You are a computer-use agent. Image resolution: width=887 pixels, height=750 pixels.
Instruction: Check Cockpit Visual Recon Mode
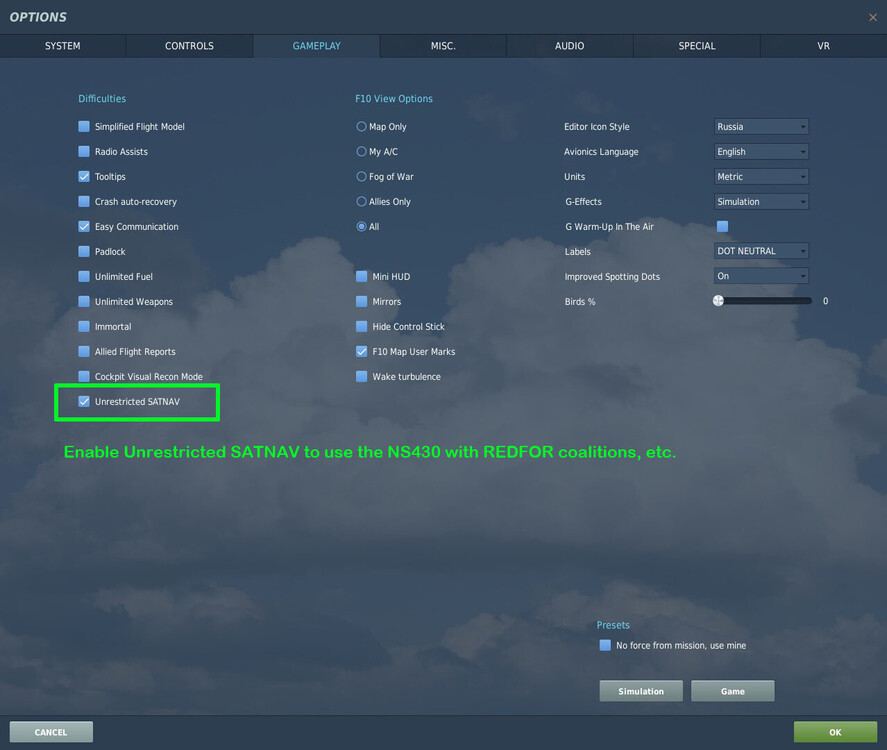tap(84, 376)
